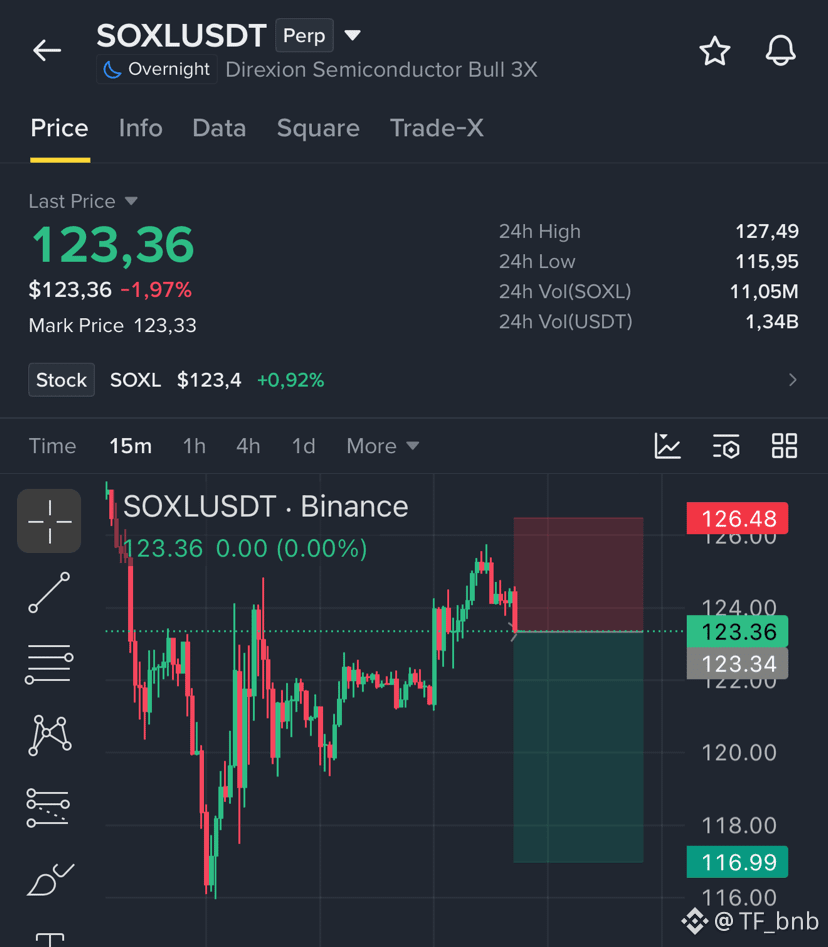Open chart indicators icon
Image resolution: width=828 pixels, height=947 pixels.
668,446
